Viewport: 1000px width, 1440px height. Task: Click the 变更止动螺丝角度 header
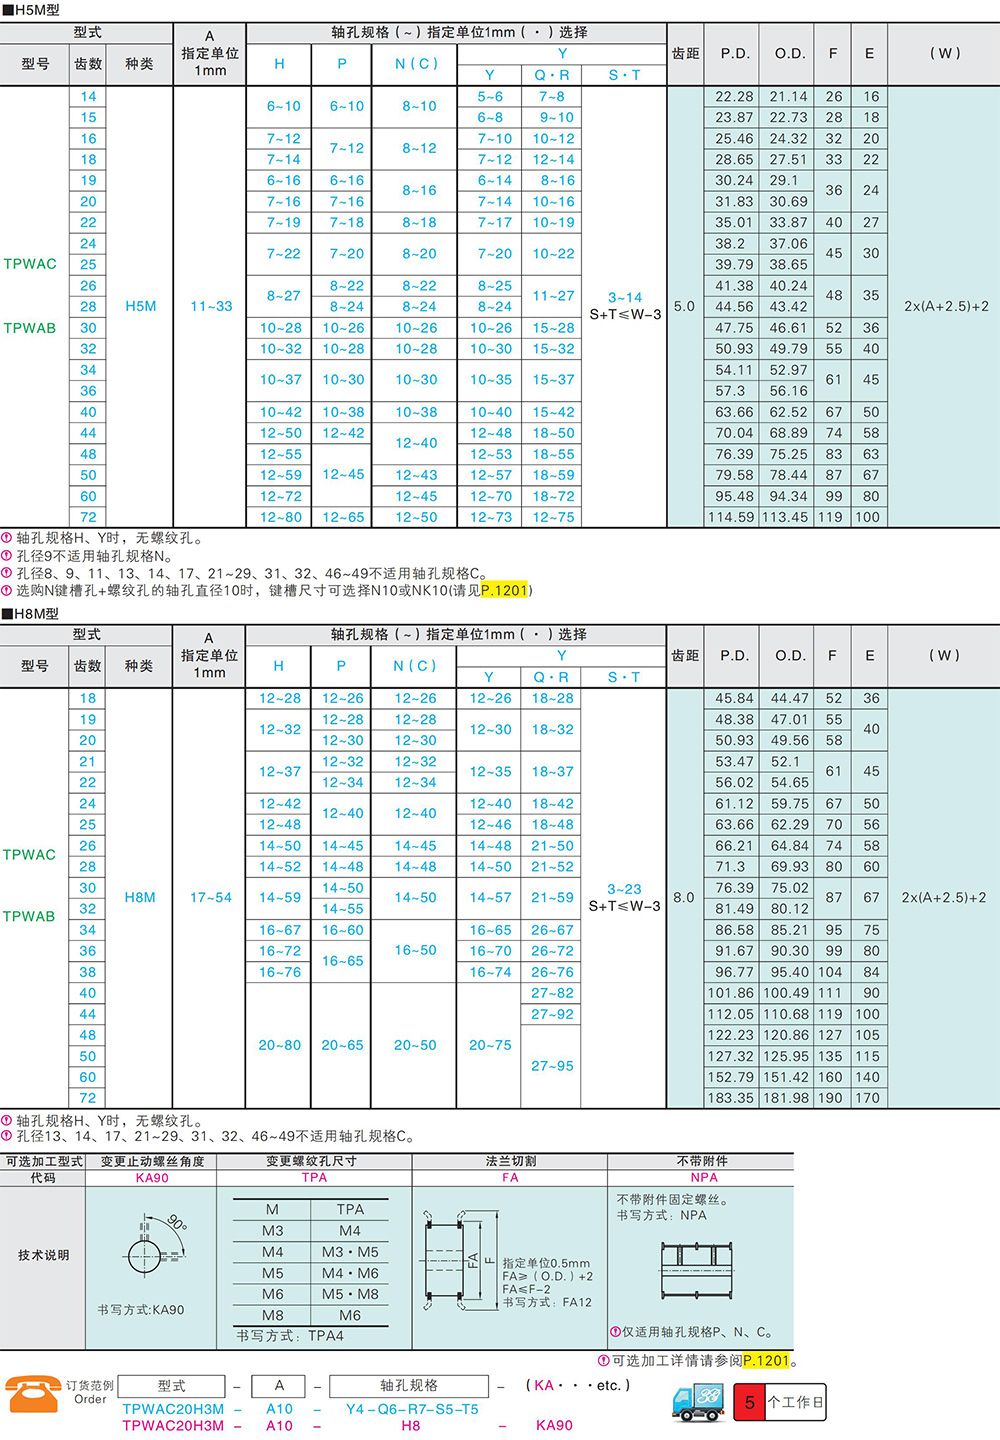(152, 1162)
